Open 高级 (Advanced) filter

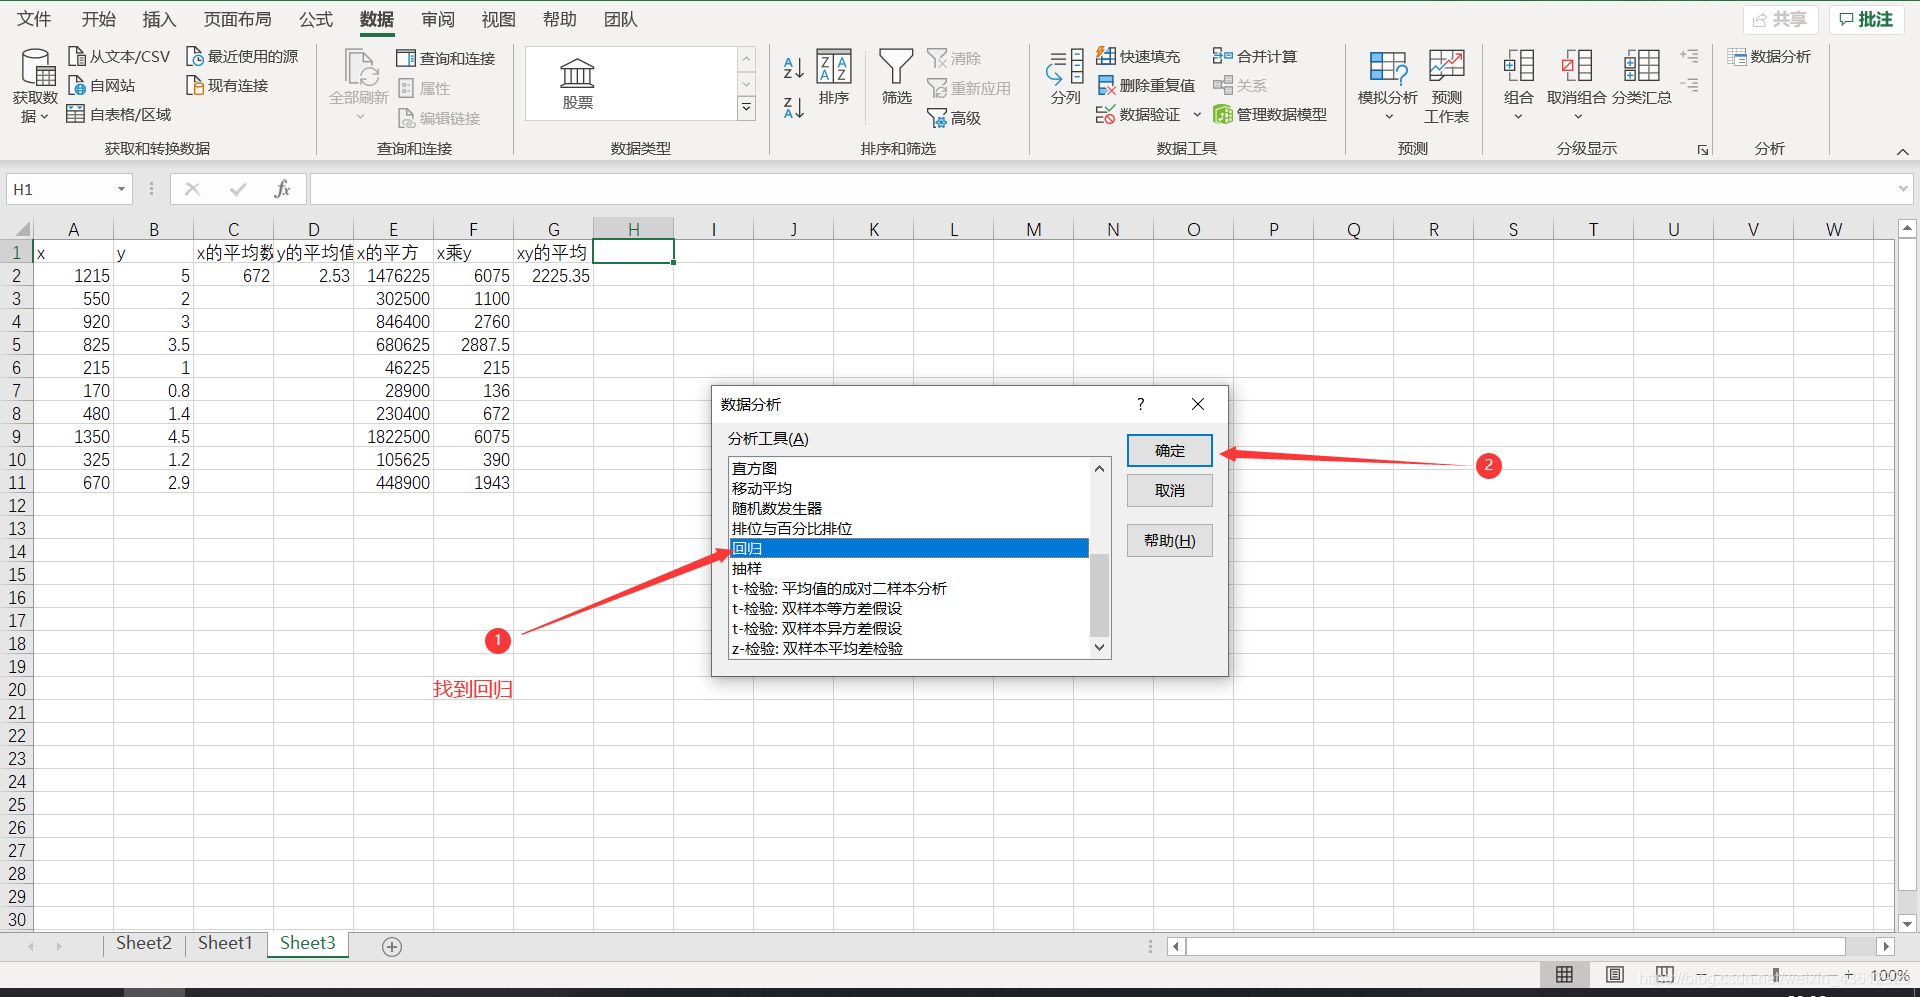click(x=955, y=118)
